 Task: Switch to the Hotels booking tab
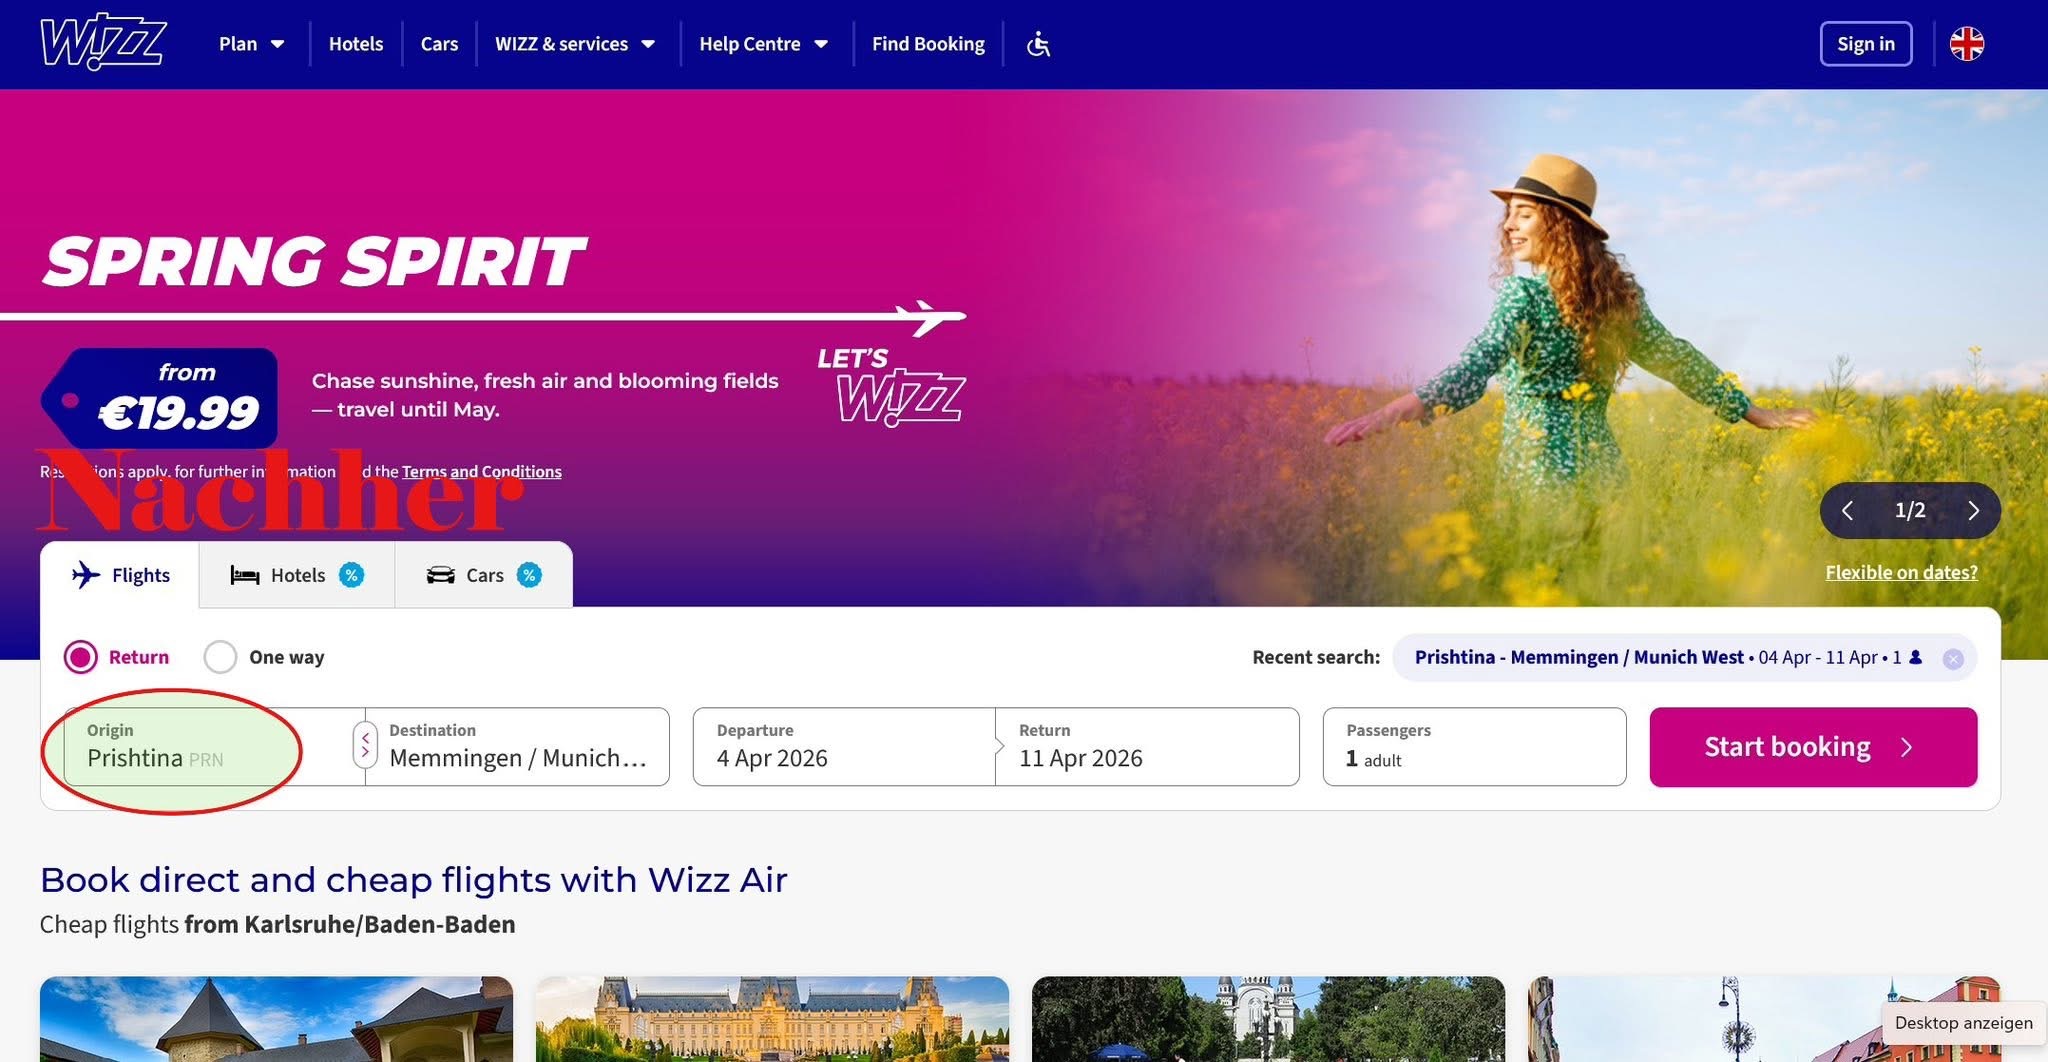[x=297, y=575]
